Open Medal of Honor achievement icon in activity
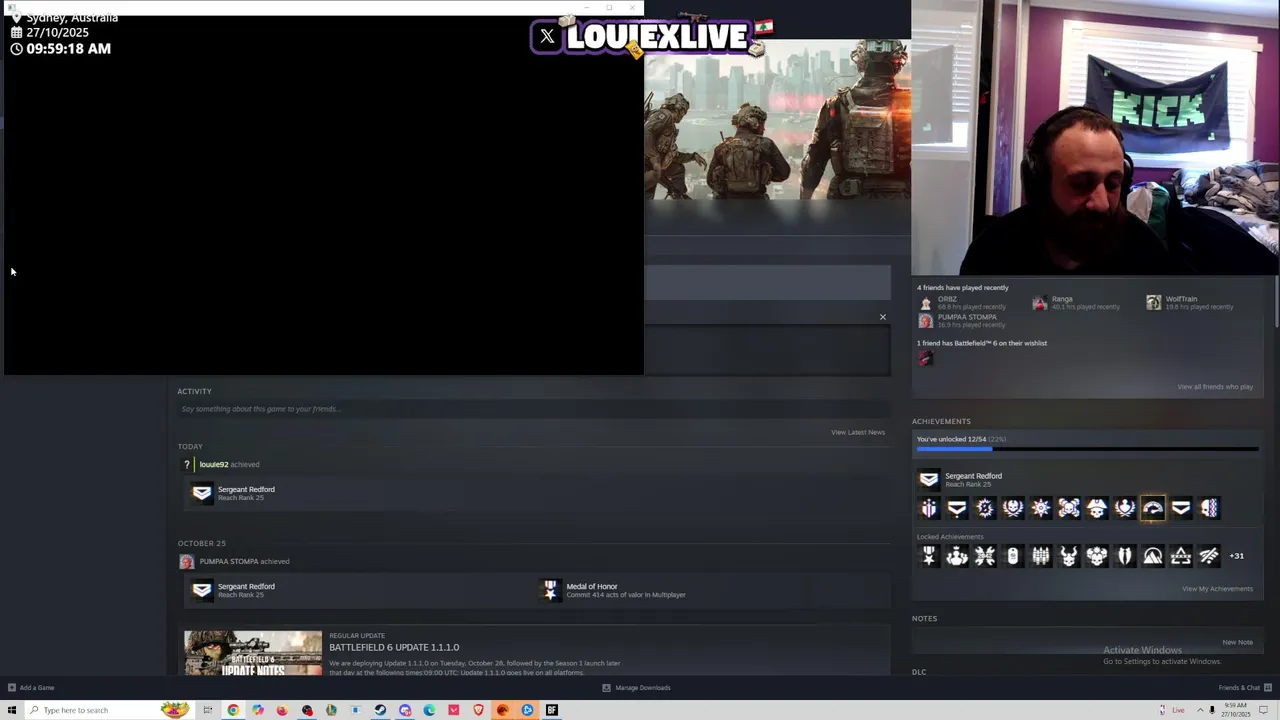Viewport: 1280px width, 720px height. coord(550,591)
